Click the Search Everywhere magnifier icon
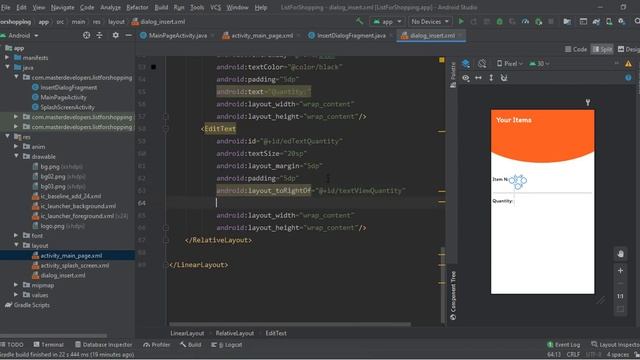Screen dimensions: 640x360 [x=637, y=21]
